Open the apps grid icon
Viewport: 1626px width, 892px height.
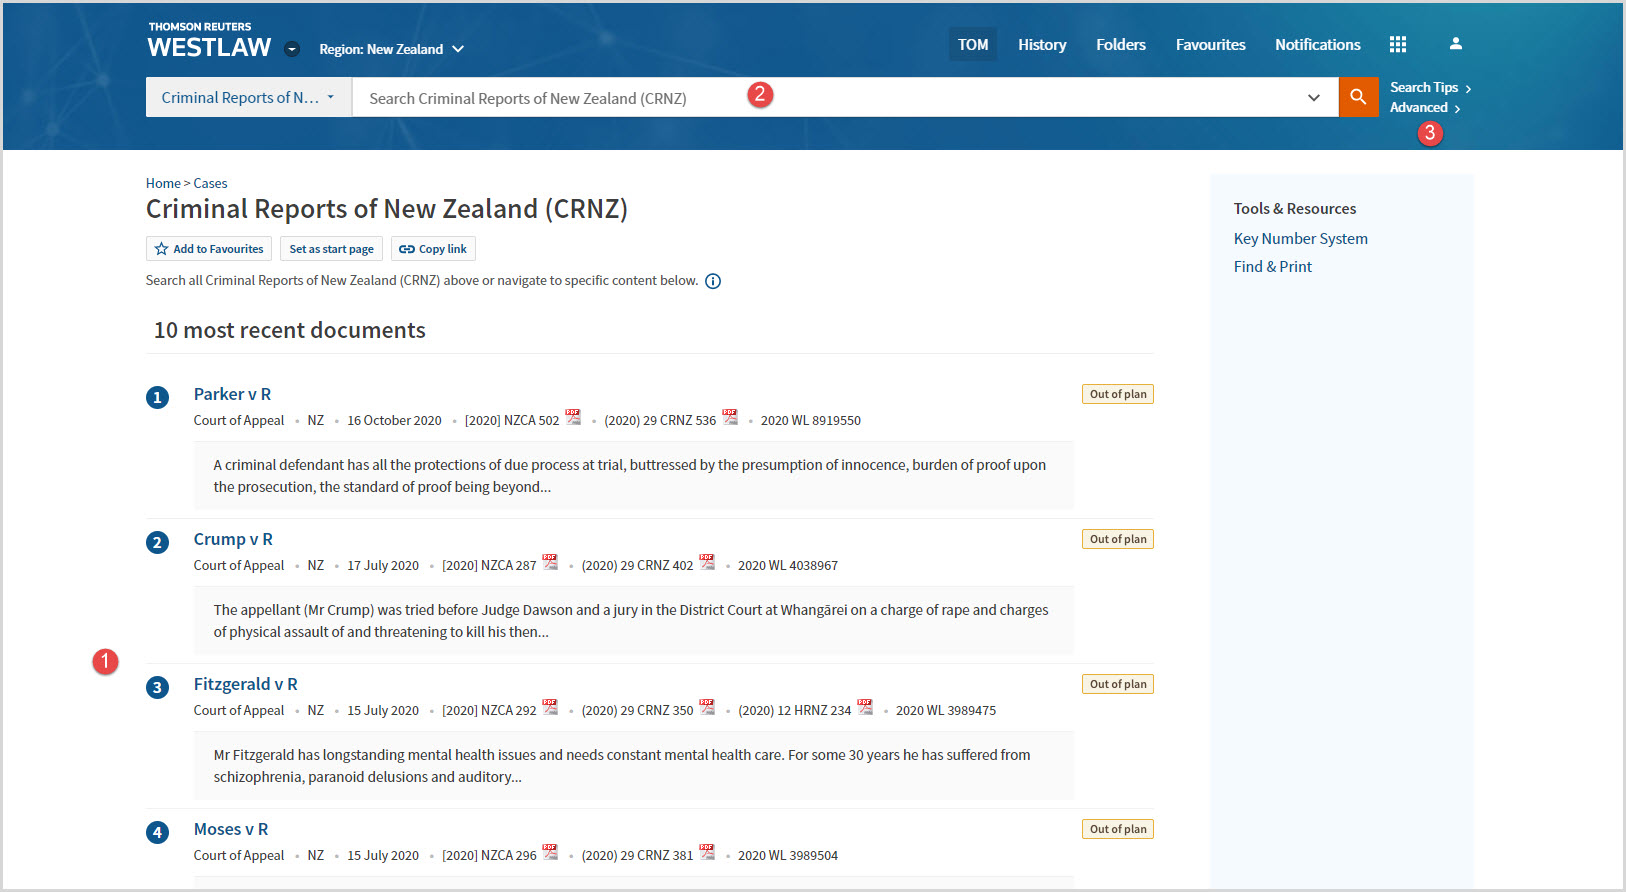pyautogui.click(x=1398, y=44)
